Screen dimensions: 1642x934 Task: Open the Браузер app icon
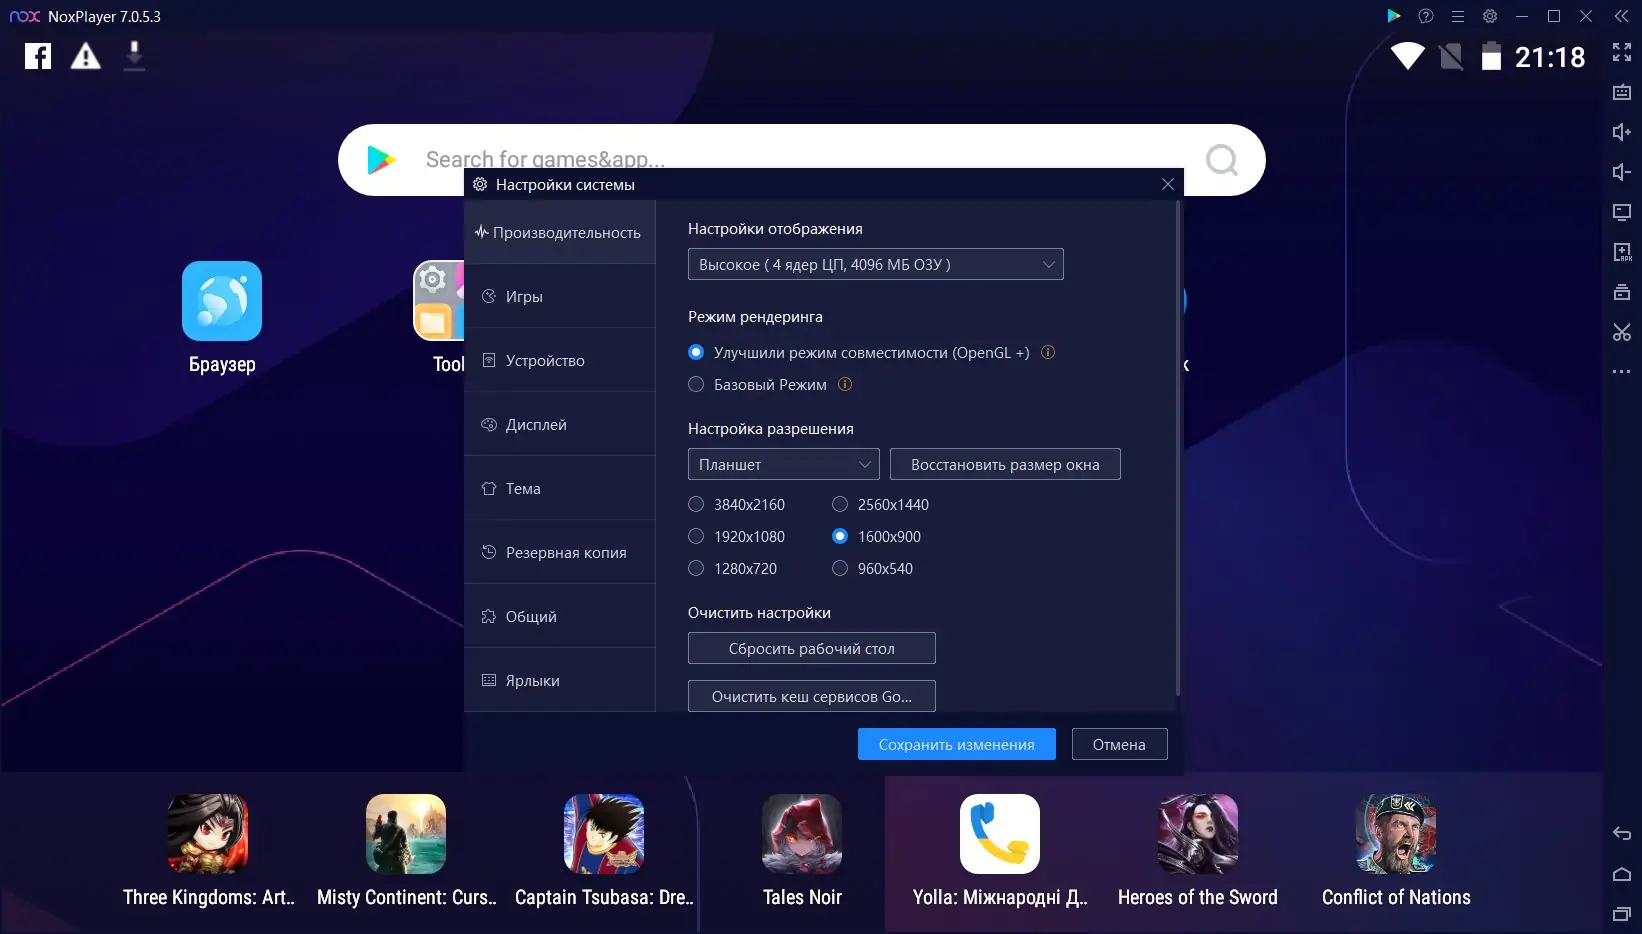click(x=222, y=301)
